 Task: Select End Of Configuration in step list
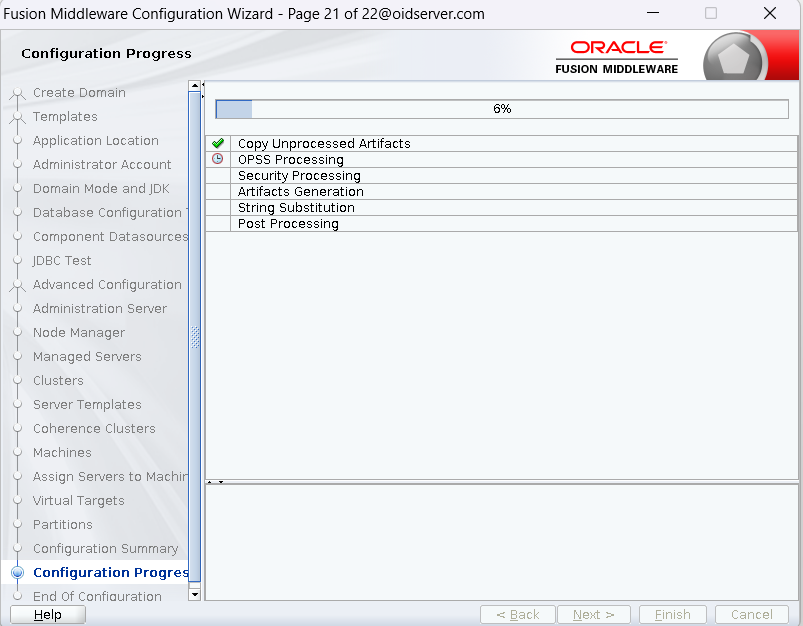point(97,597)
